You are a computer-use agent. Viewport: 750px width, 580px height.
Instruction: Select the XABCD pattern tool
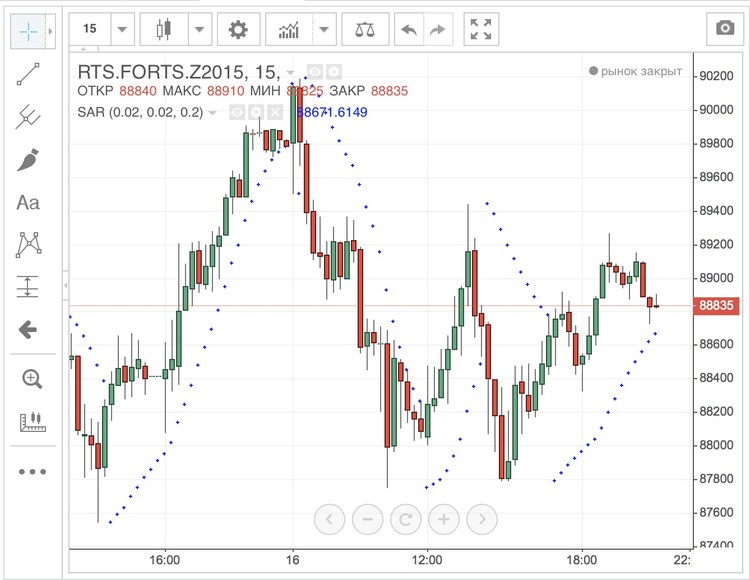coord(28,245)
